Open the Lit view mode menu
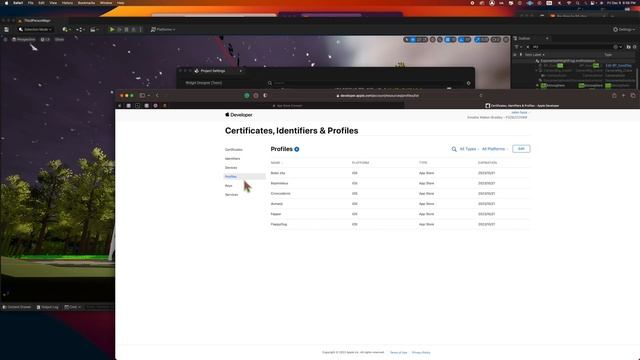 tap(45, 40)
